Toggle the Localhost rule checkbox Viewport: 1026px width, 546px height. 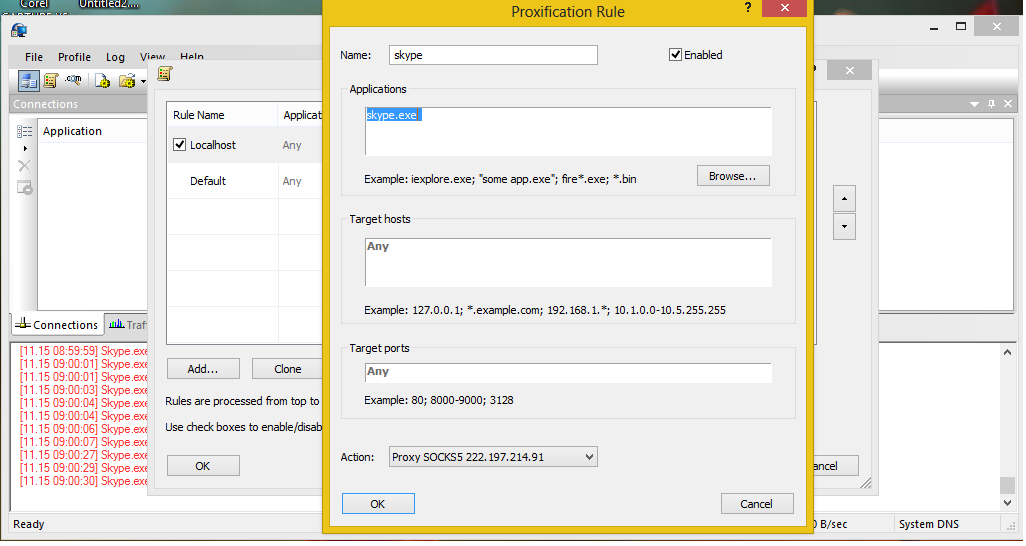(x=180, y=145)
